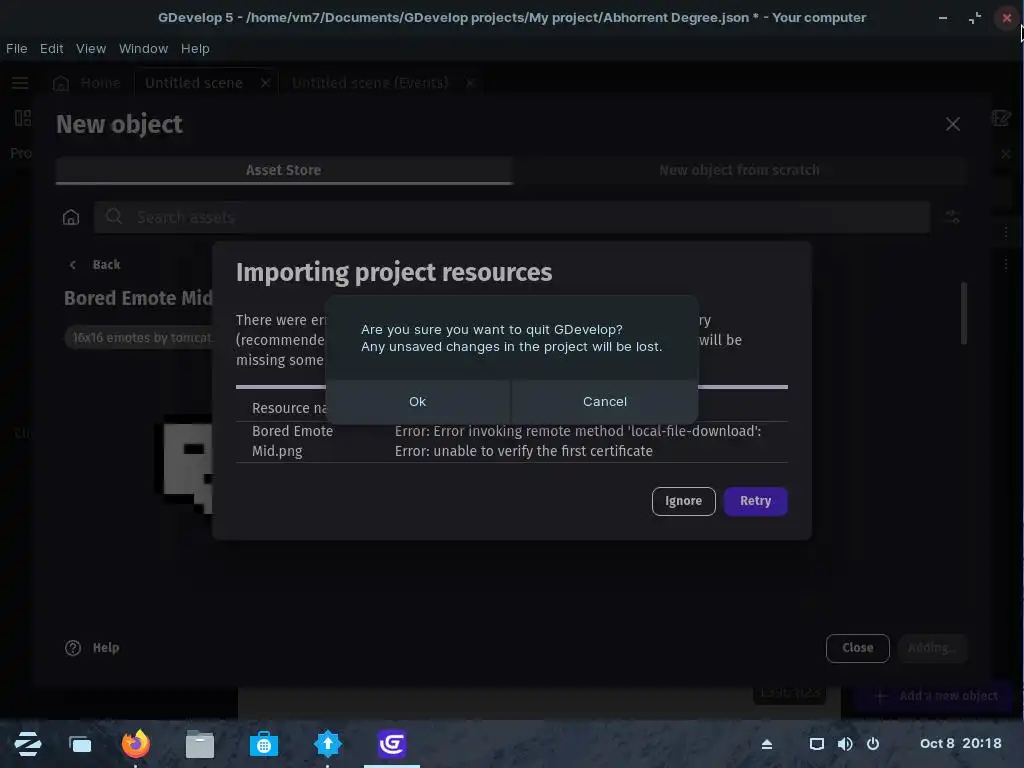Screen dimensions: 1024x768
Task: Open the Edit menu
Action: 52,48
